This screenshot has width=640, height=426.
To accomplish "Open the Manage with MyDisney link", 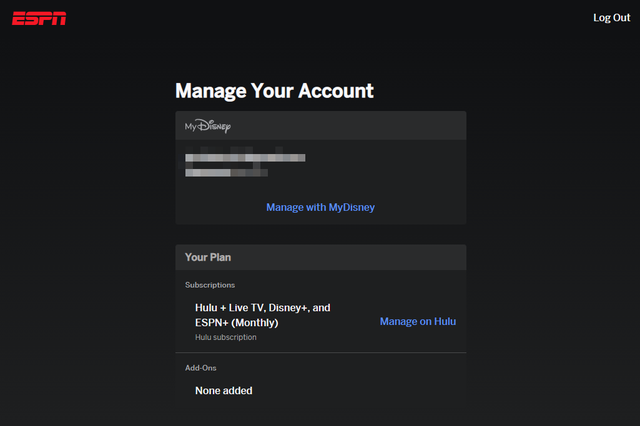I will (320, 207).
